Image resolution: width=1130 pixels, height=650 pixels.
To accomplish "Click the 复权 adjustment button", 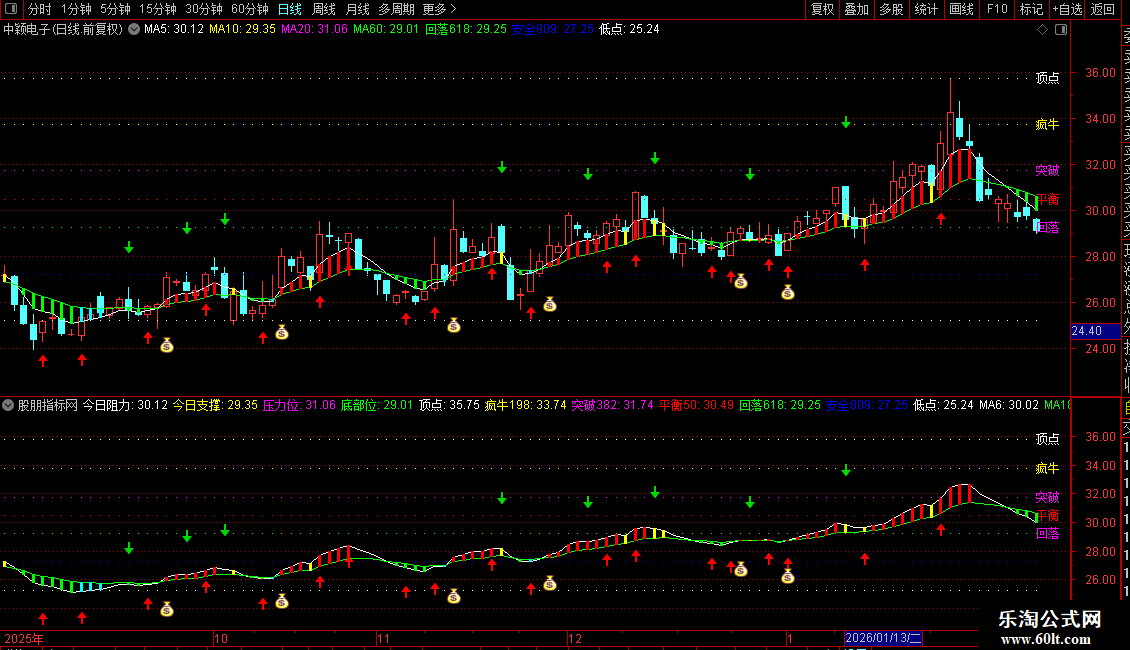I will [x=822, y=9].
